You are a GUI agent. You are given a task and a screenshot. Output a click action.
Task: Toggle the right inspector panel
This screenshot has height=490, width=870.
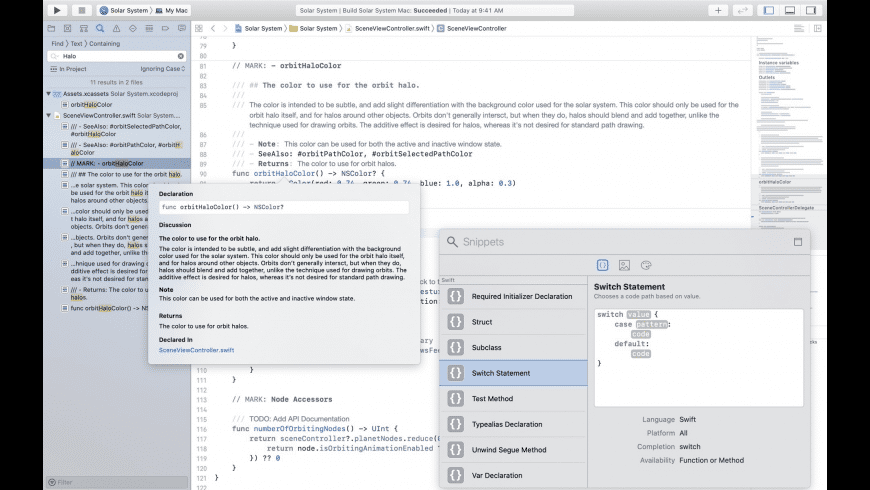pyautogui.click(x=811, y=10)
